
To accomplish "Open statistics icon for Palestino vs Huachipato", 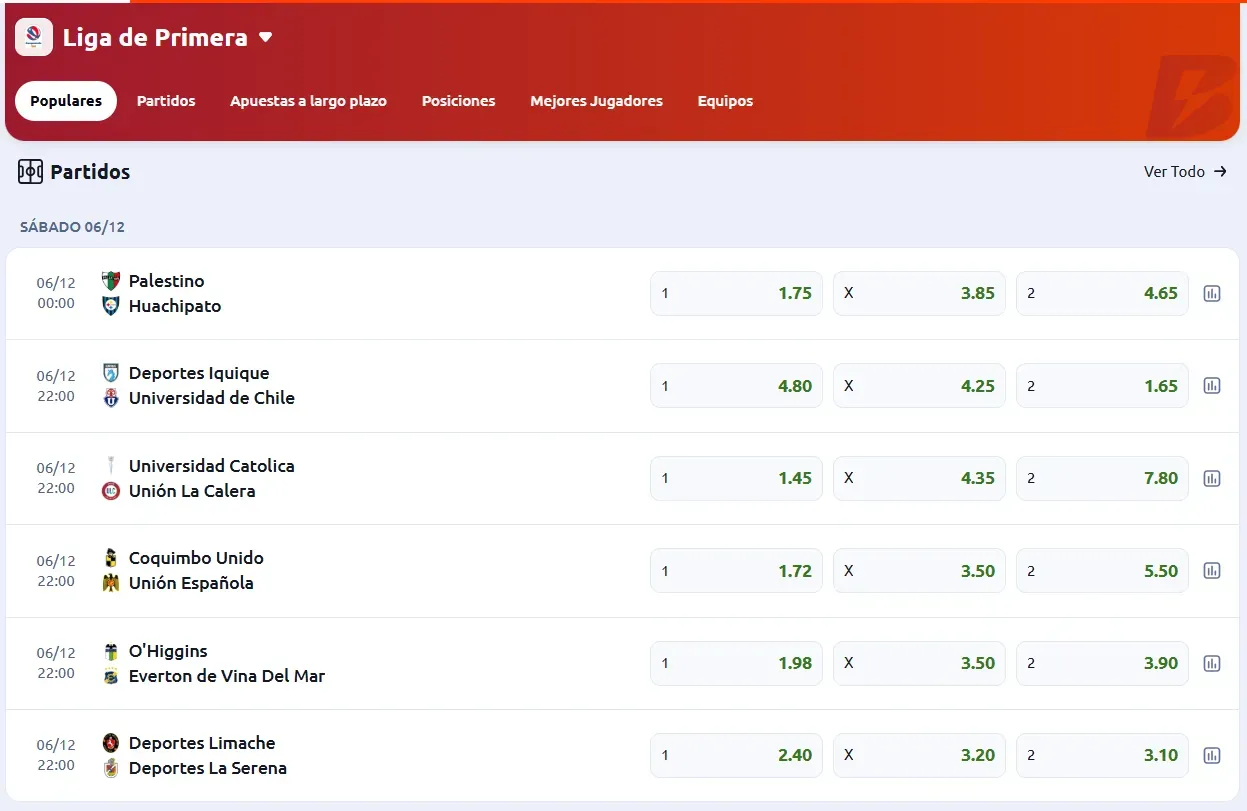I will (x=1211, y=294).
